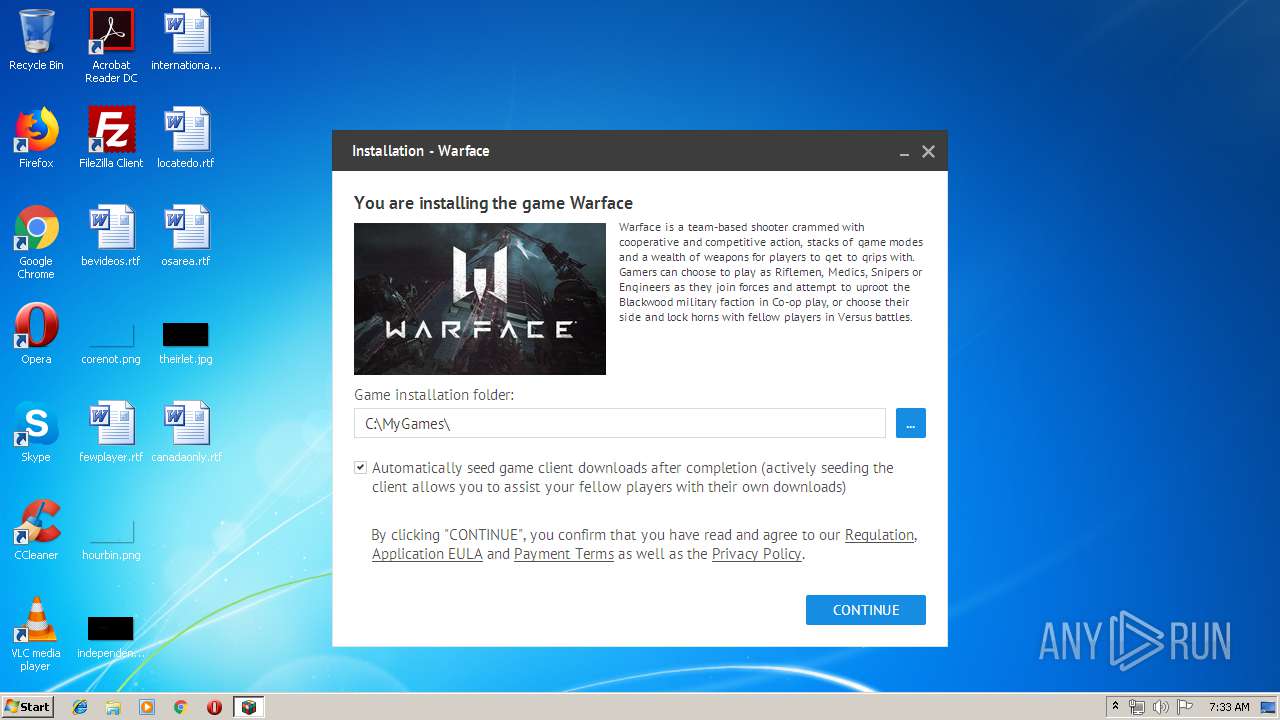Click the game installation folder path field
The width and height of the screenshot is (1280, 720).
pos(620,423)
